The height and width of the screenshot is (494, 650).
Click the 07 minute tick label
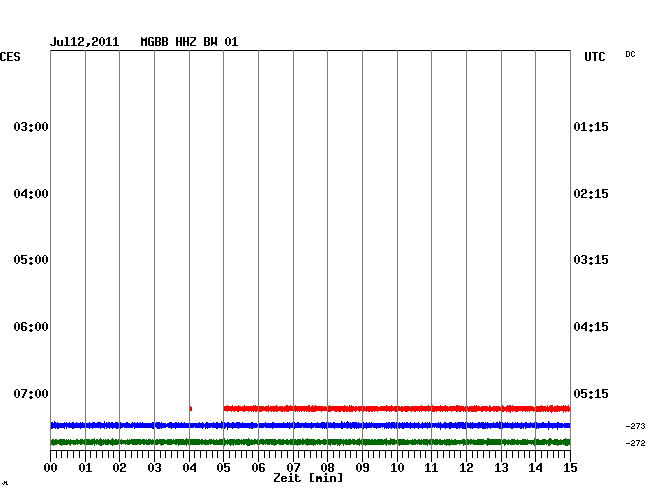click(293, 468)
